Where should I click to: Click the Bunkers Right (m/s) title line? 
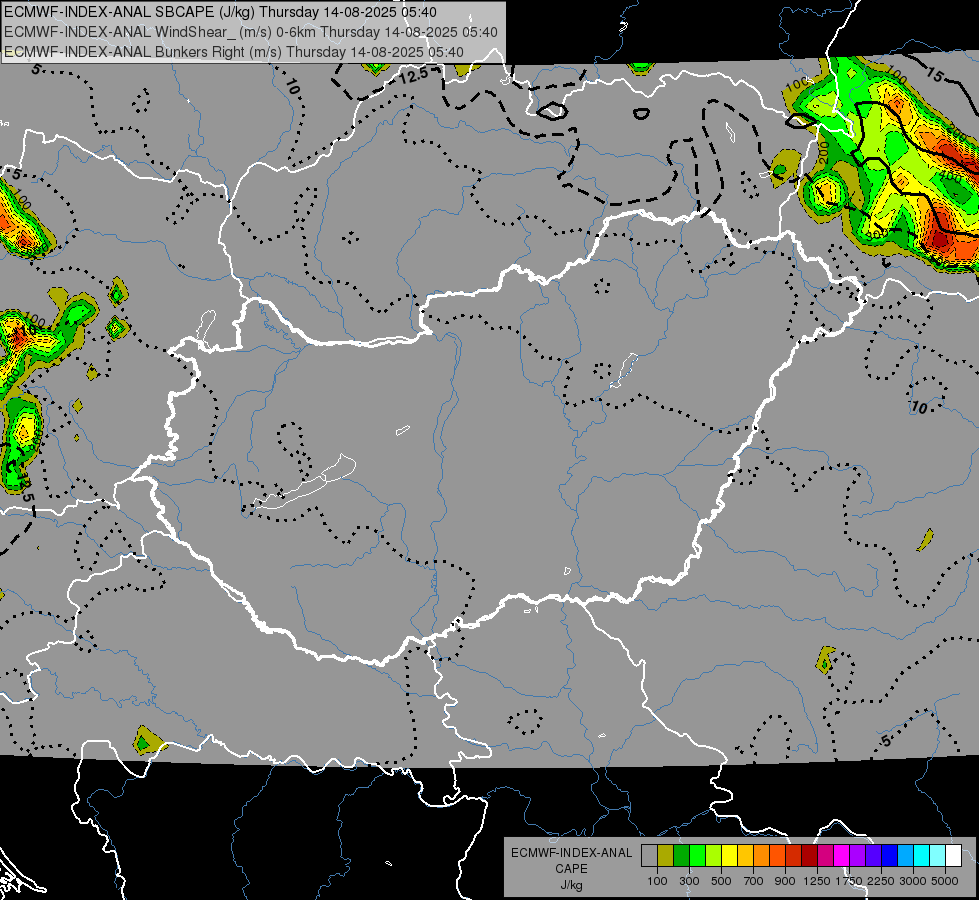tap(234, 52)
